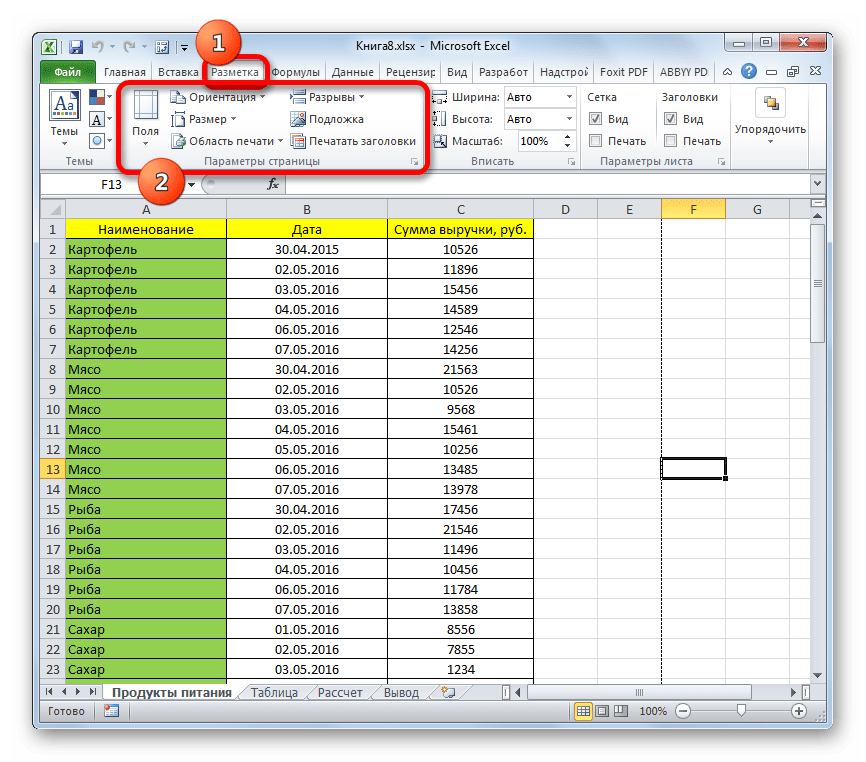Image resolution: width=866 pixels, height=762 pixels.
Task: Adjust the zoom slider handle
Action: tap(741, 711)
